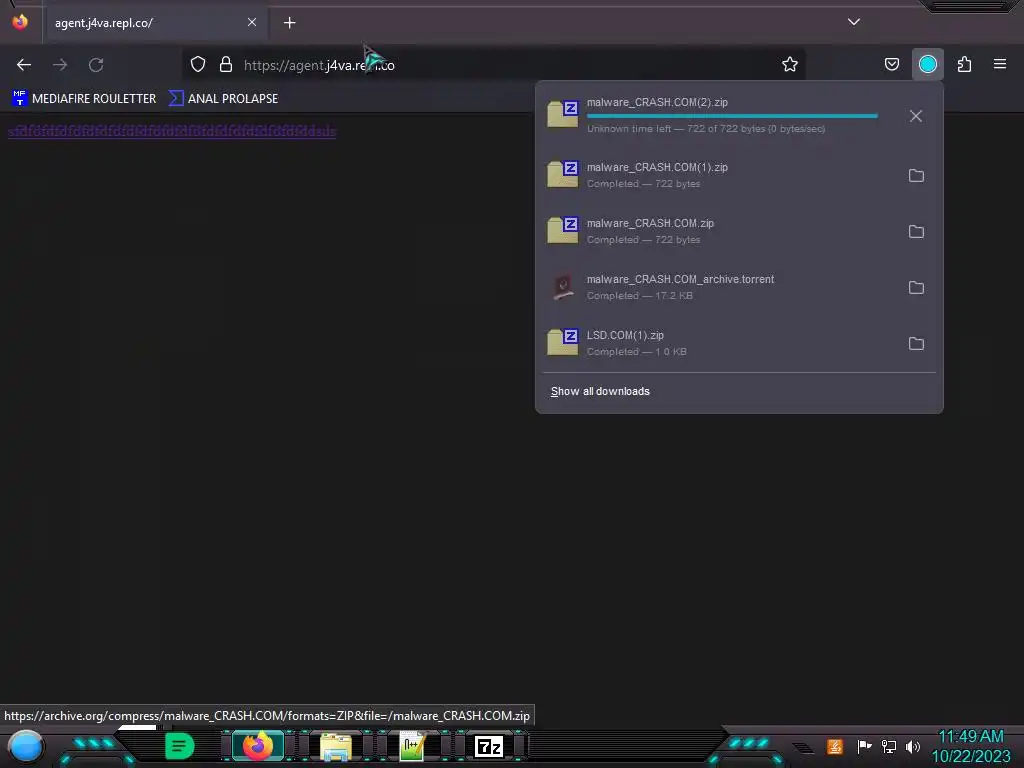Click the malware_CRASH.COM(2).zip download progress bar

(x=732, y=116)
